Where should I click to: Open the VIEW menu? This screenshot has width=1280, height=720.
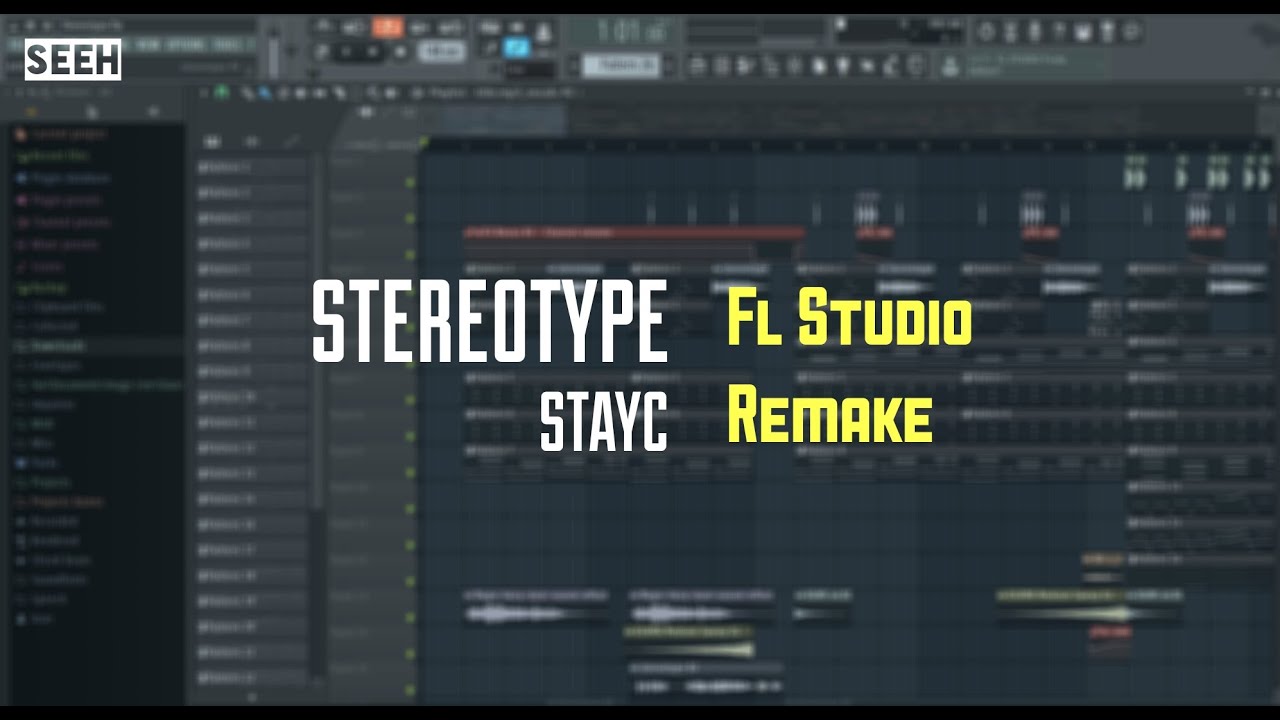(x=147, y=45)
